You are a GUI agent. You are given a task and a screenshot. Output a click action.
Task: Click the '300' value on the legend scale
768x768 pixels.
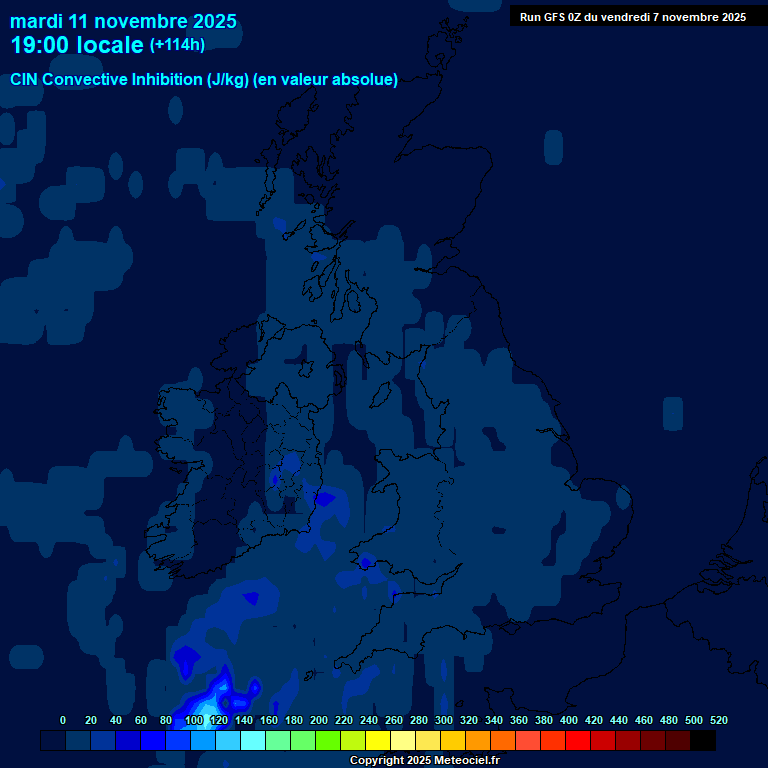pyautogui.click(x=444, y=720)
